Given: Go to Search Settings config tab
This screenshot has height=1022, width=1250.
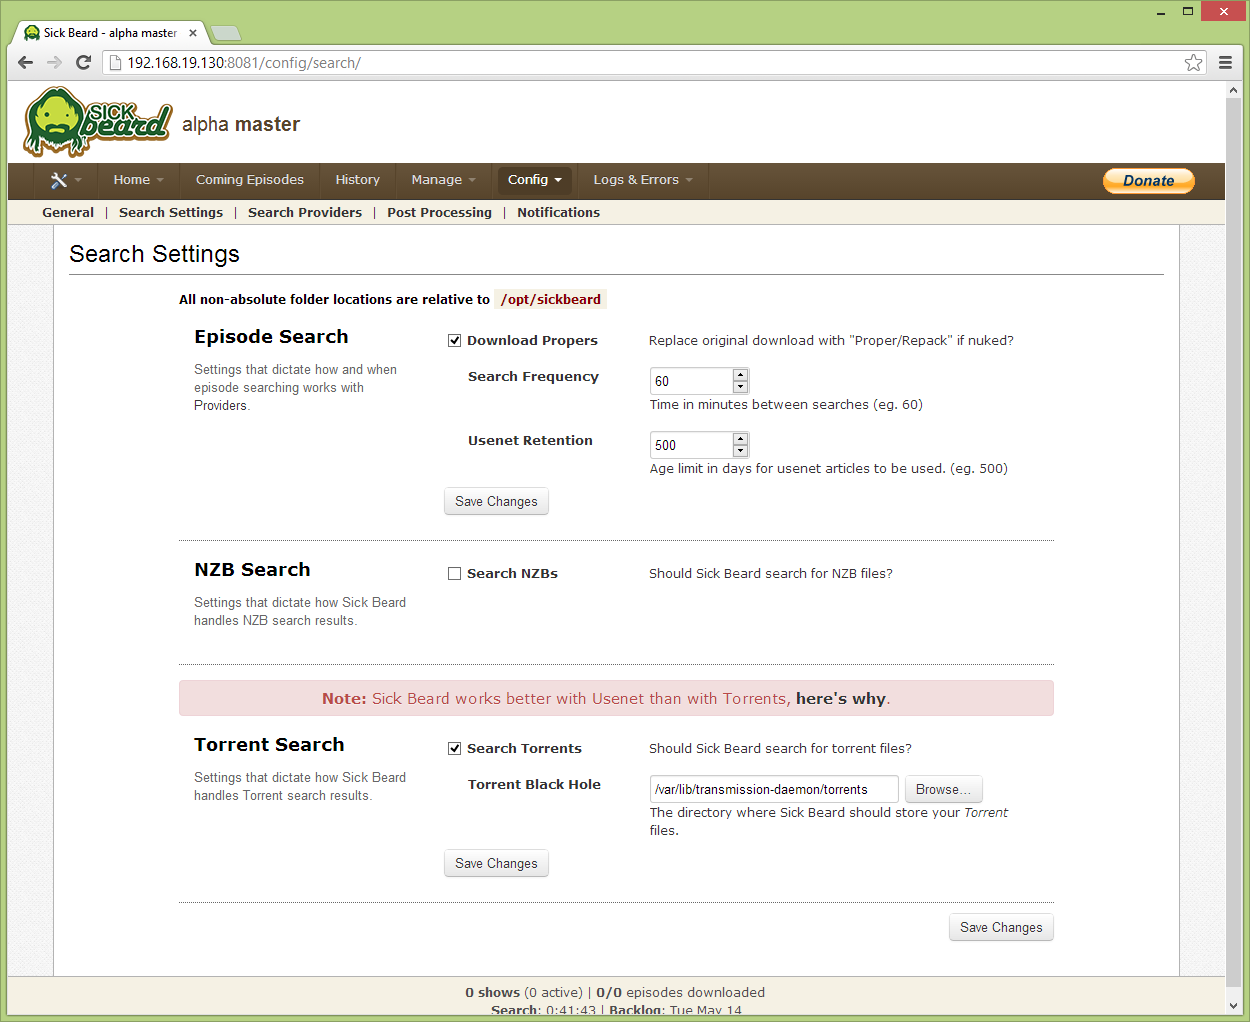Looking at the screenshot, I should pos(171,213).
